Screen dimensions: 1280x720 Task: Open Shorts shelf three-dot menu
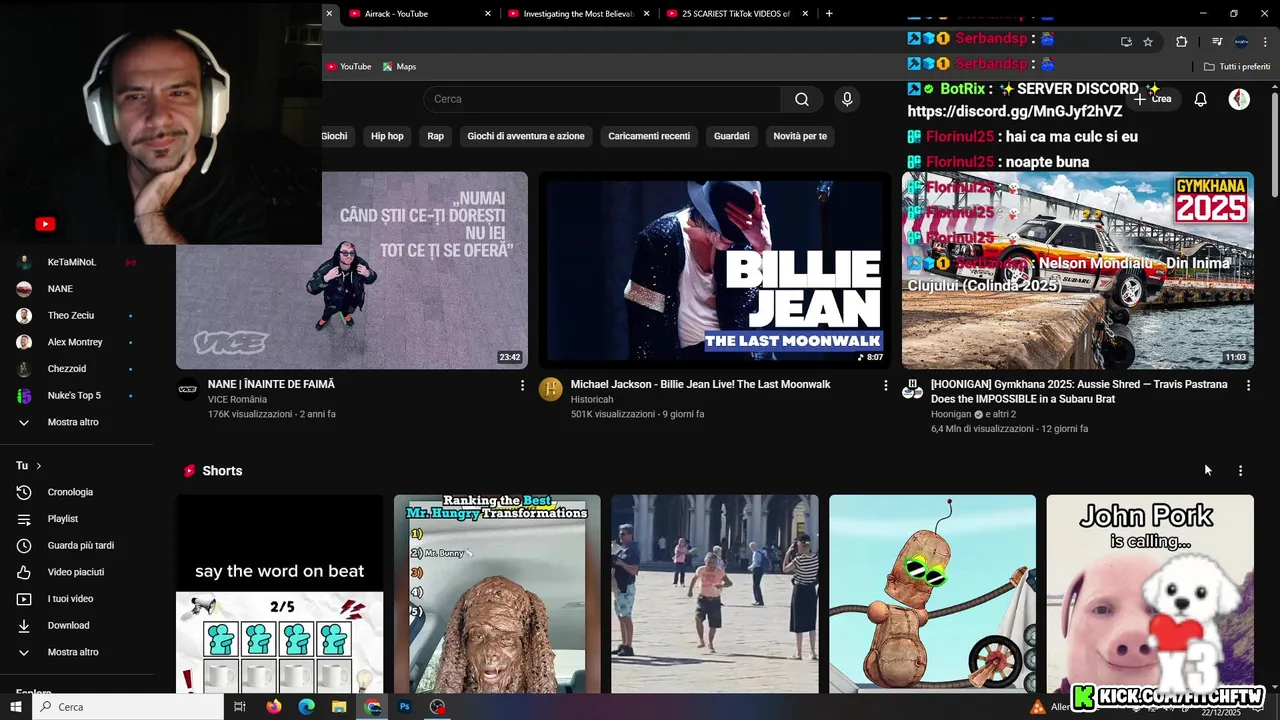click(1240, 471)
